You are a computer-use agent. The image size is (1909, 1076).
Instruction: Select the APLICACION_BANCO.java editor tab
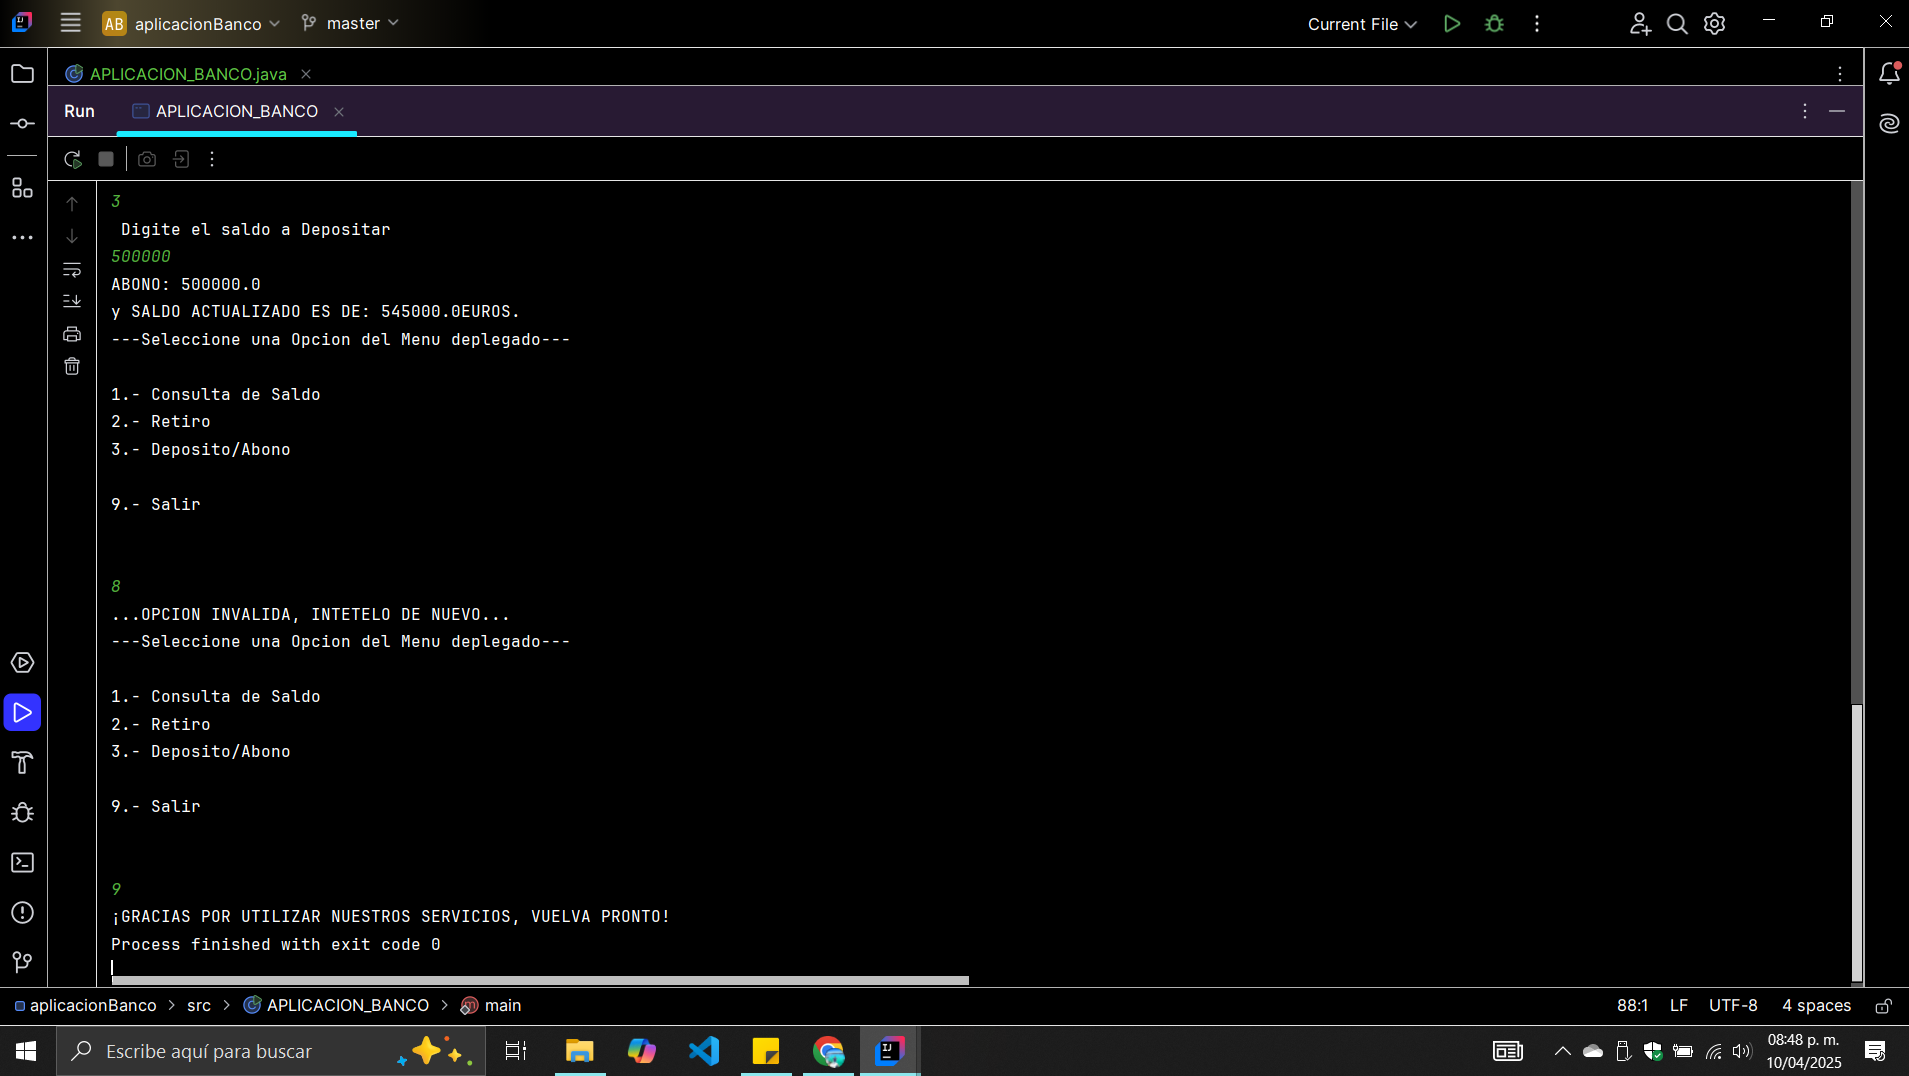click(x=177, y=74)
